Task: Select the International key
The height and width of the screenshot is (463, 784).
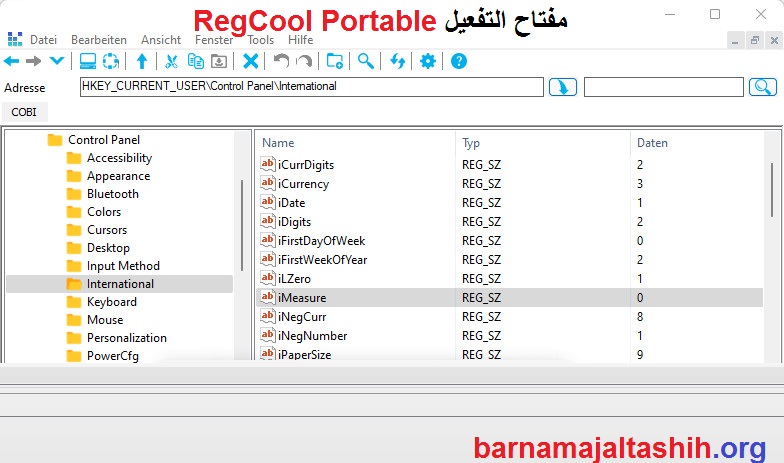Action: coord(120,284)
